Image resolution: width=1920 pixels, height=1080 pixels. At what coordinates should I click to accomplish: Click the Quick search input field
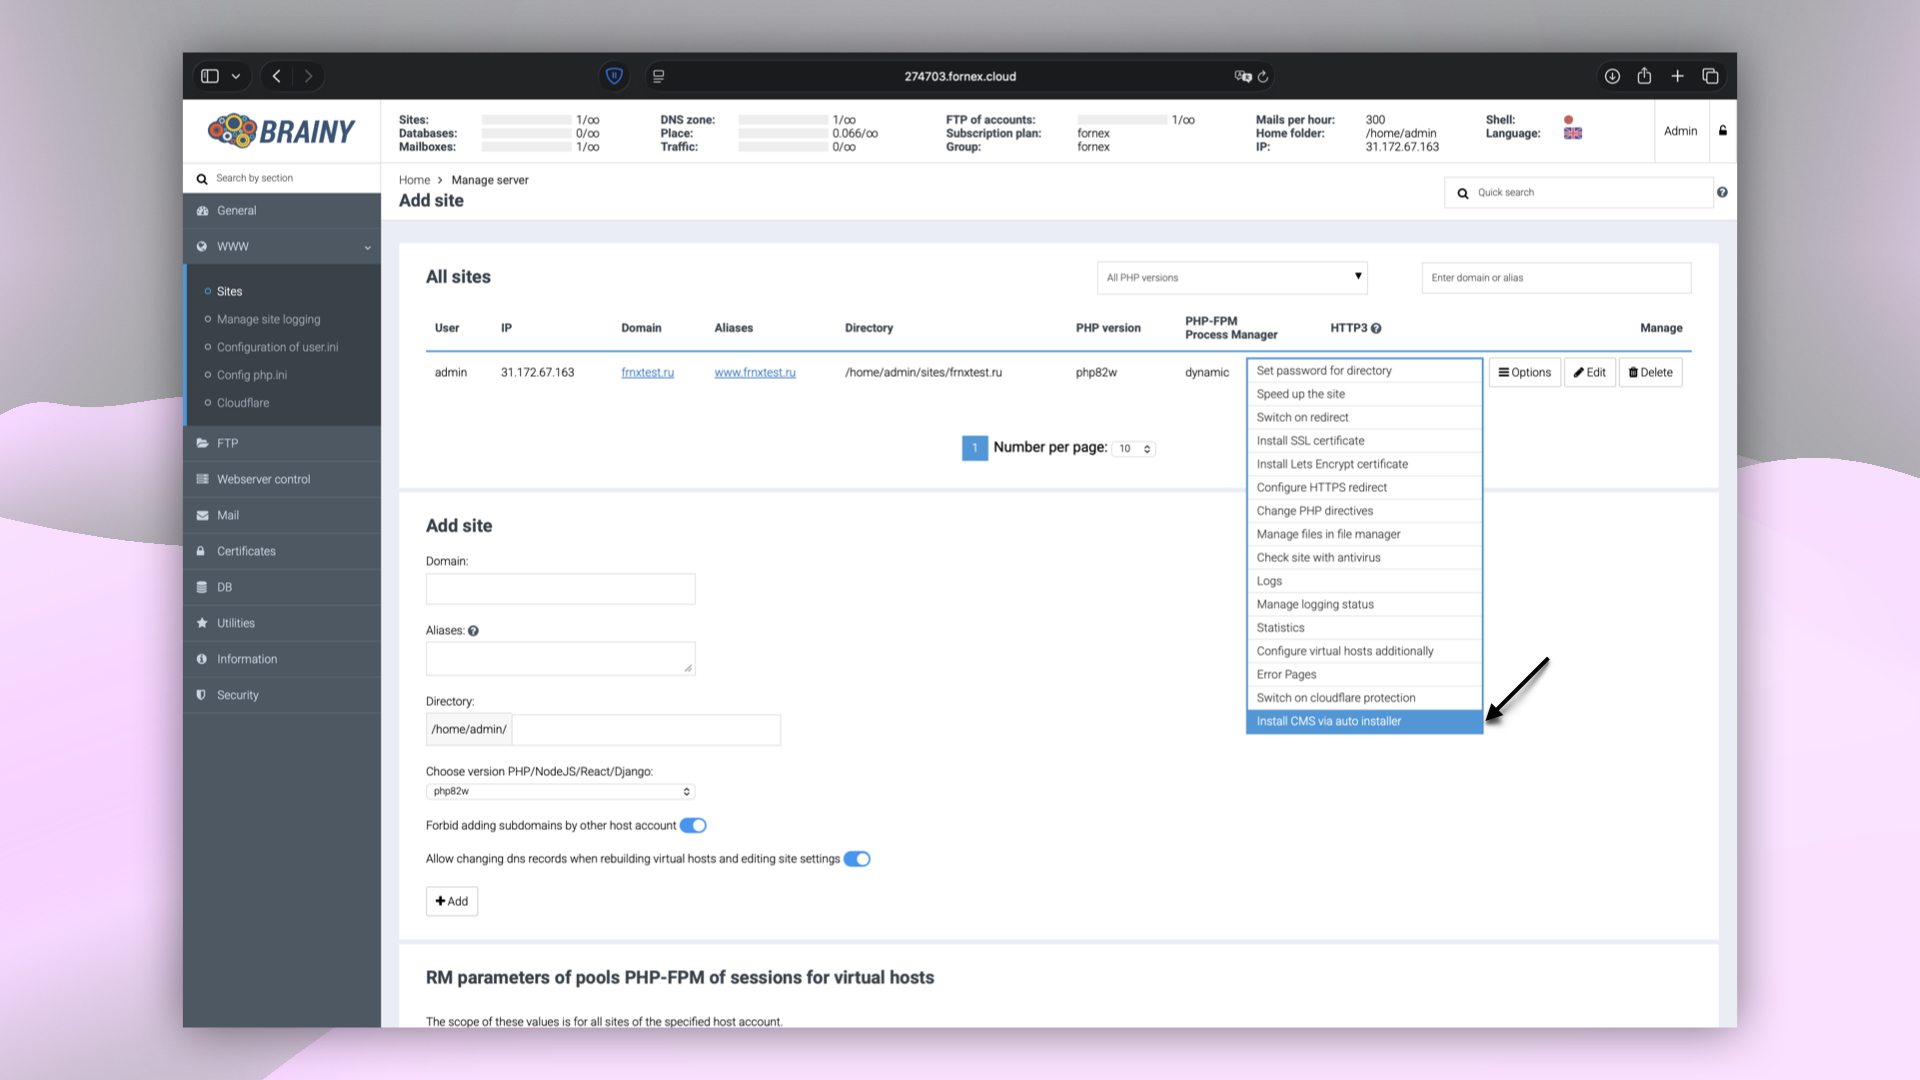pyautogui.click(x=1578, y=192)
